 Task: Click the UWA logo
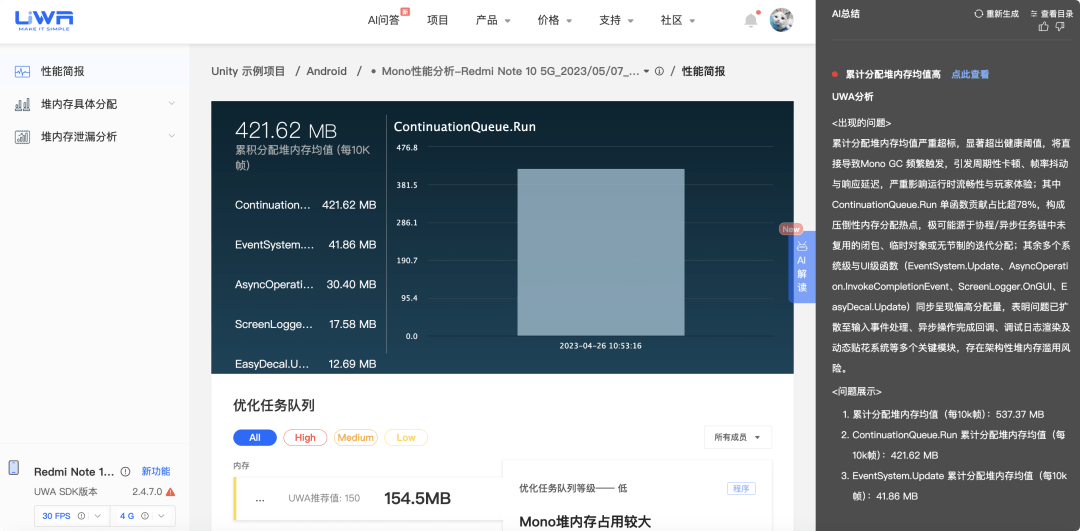pos(43,20)
